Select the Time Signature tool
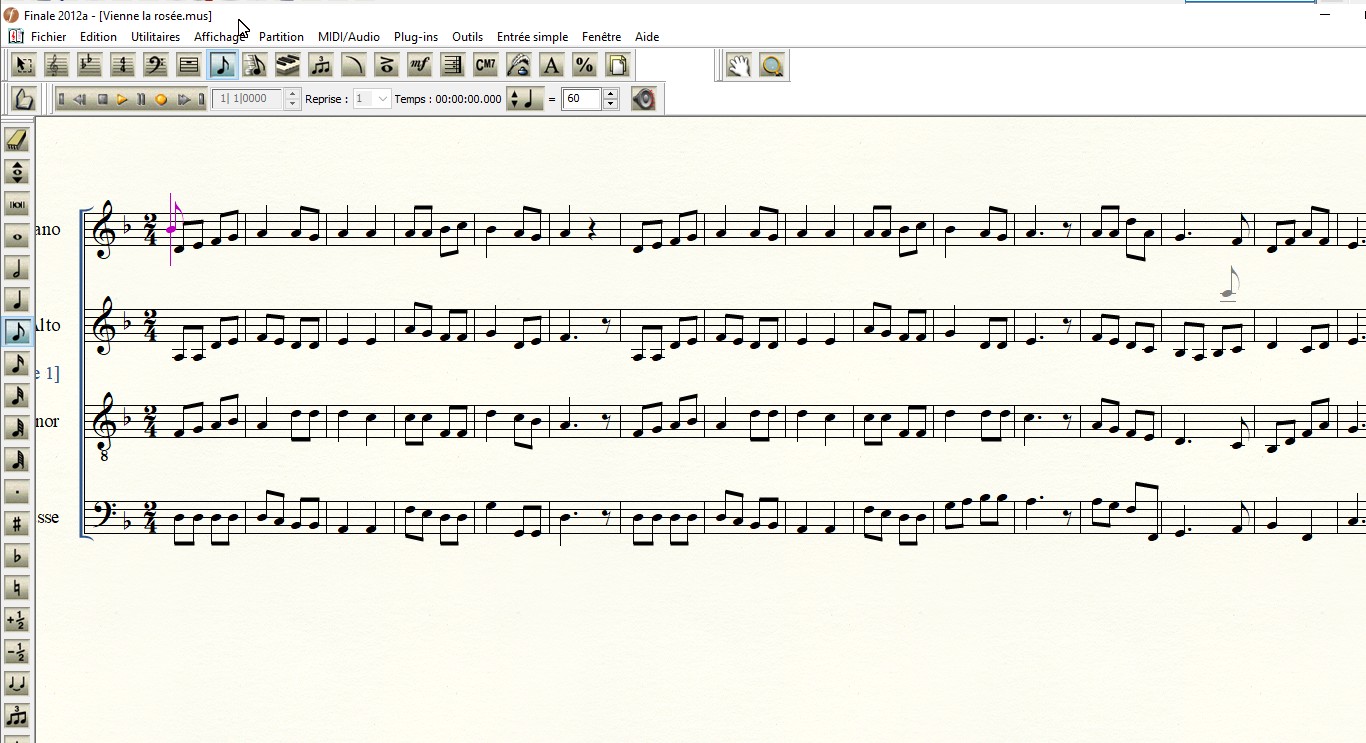This screenshot has width=1366, height=743. point(123,65)
